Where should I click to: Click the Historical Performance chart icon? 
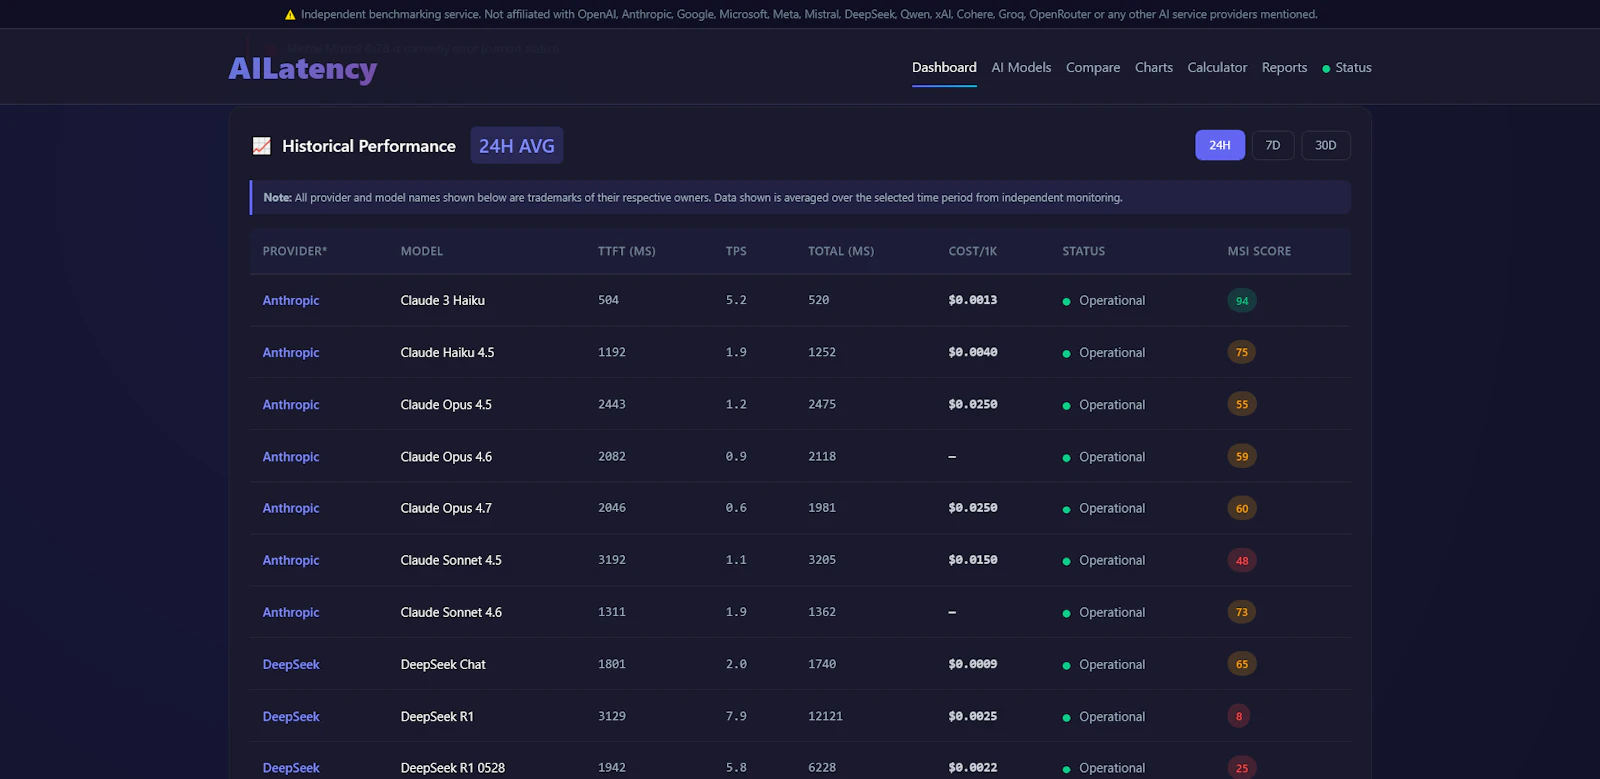click(x=262, y=146)
